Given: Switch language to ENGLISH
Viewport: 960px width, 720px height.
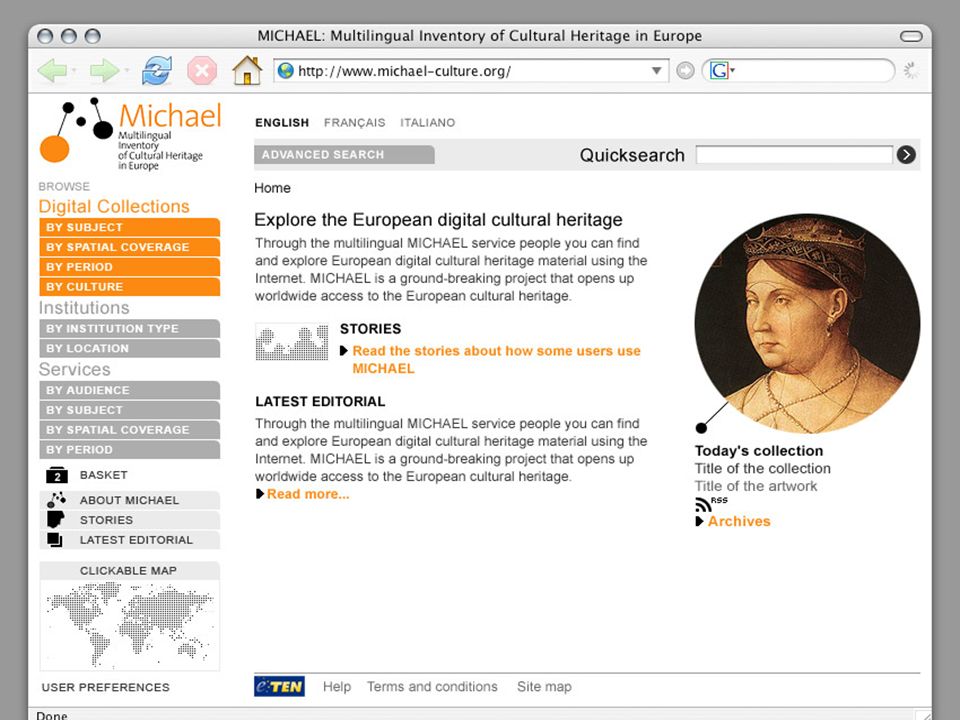Looking at the screenshot, I should [282, 122].
